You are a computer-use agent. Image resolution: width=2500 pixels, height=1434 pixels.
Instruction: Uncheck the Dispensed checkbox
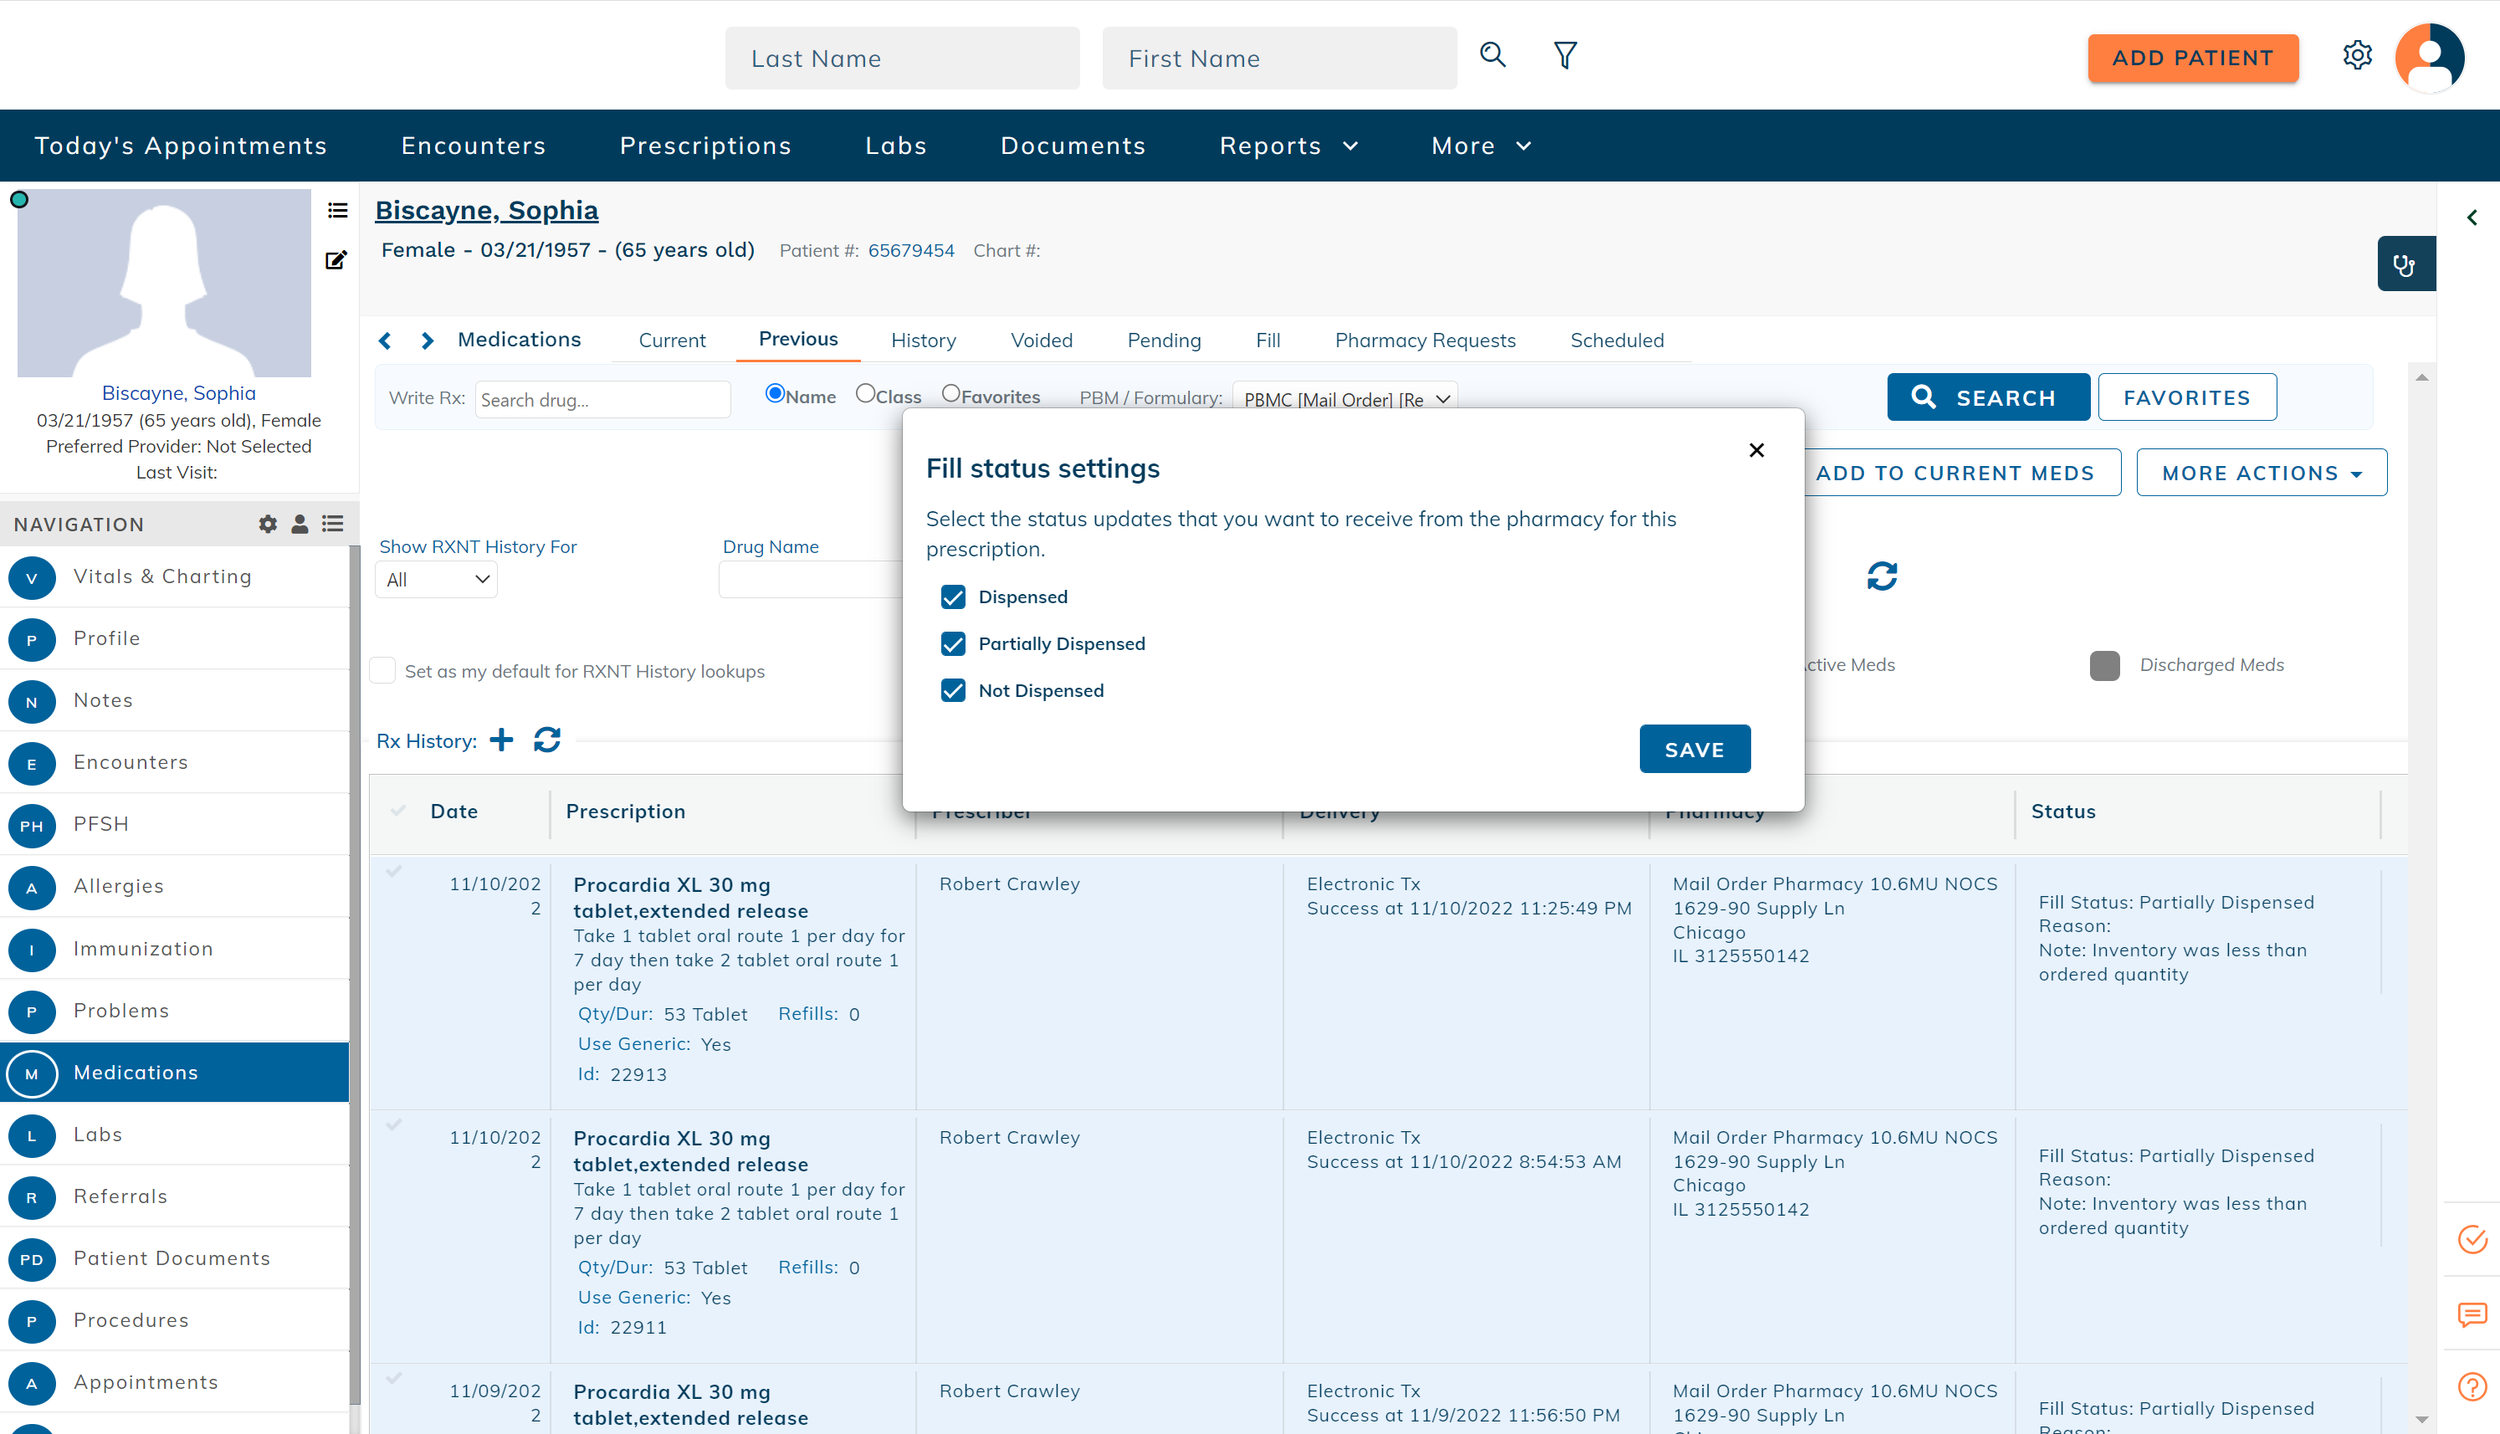point(953,597)
